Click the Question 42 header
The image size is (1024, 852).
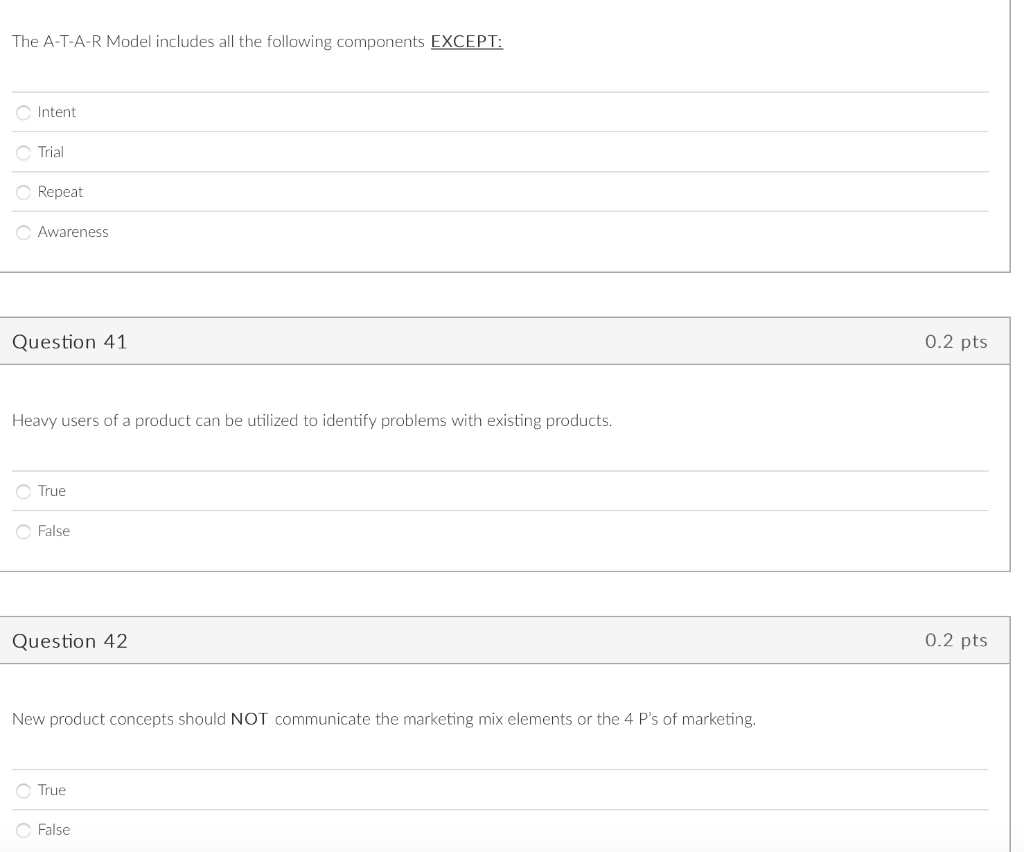69,640
